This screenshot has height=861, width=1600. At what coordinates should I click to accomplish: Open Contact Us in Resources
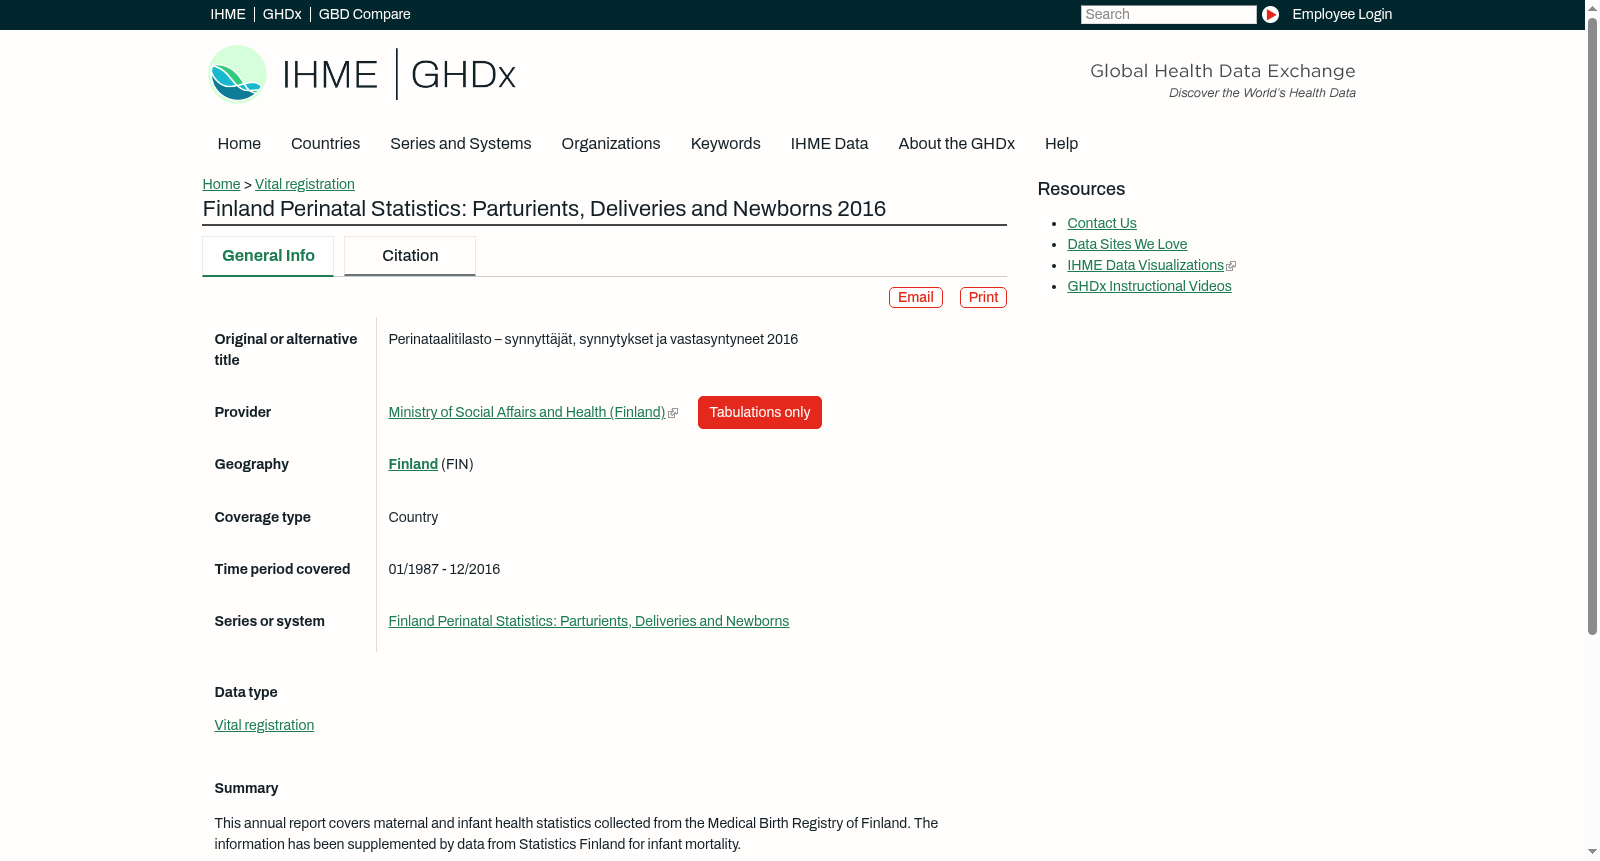coord(1102,223)
